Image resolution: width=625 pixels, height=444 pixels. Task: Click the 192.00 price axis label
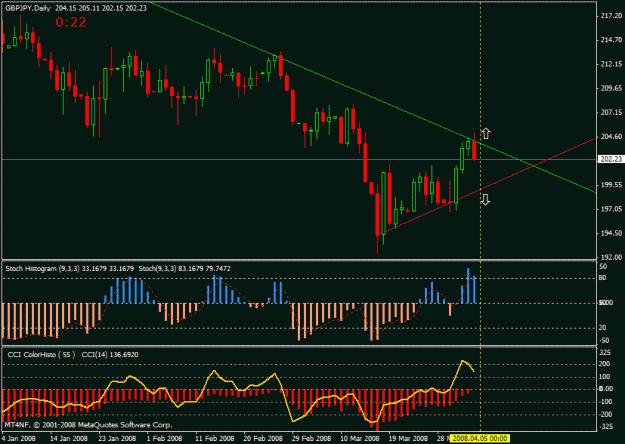(611, 257)
